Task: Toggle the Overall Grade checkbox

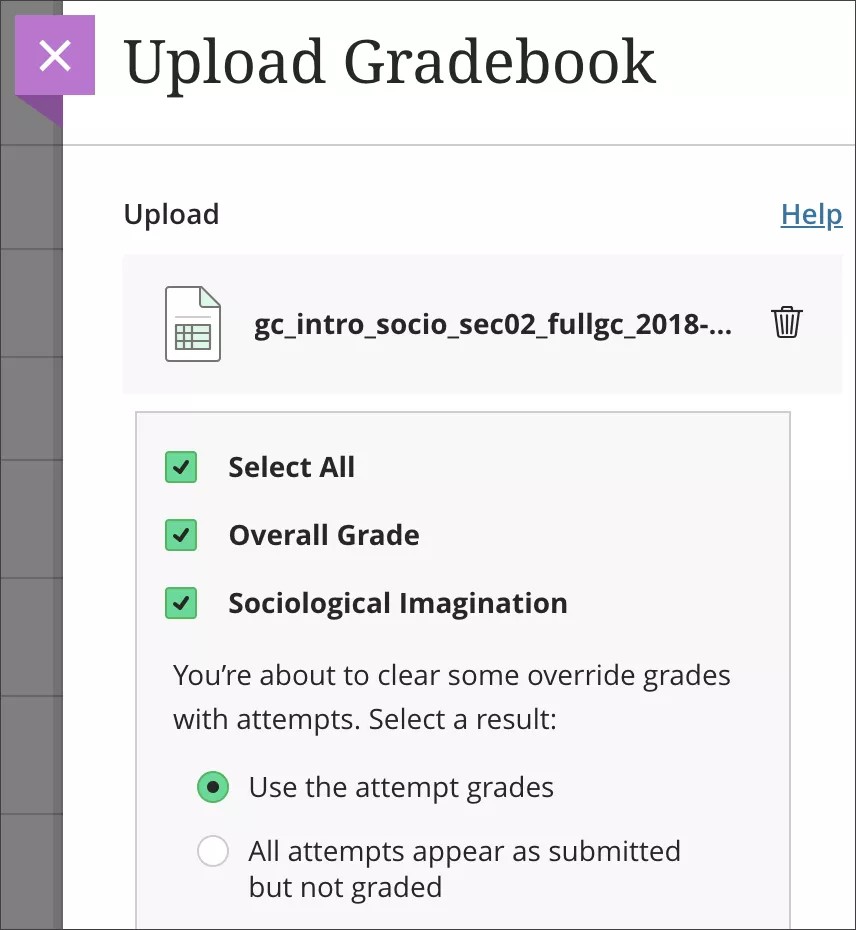Action: point(181,535)
